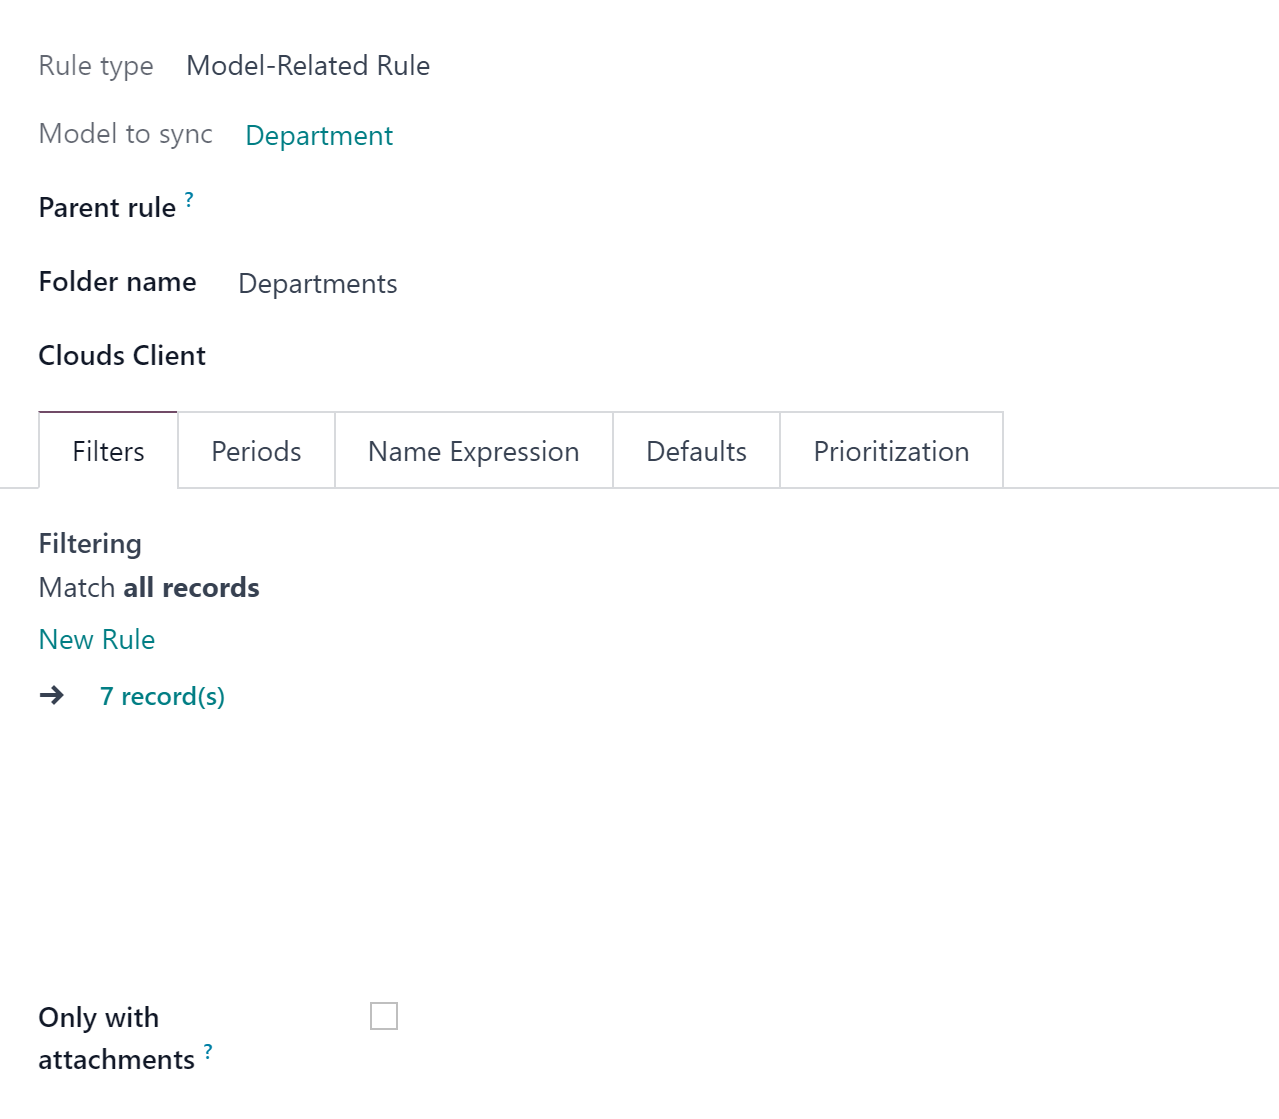1279x1119 pixels.
Task: View the 7 record(s) link
Action: click(162, 696)
